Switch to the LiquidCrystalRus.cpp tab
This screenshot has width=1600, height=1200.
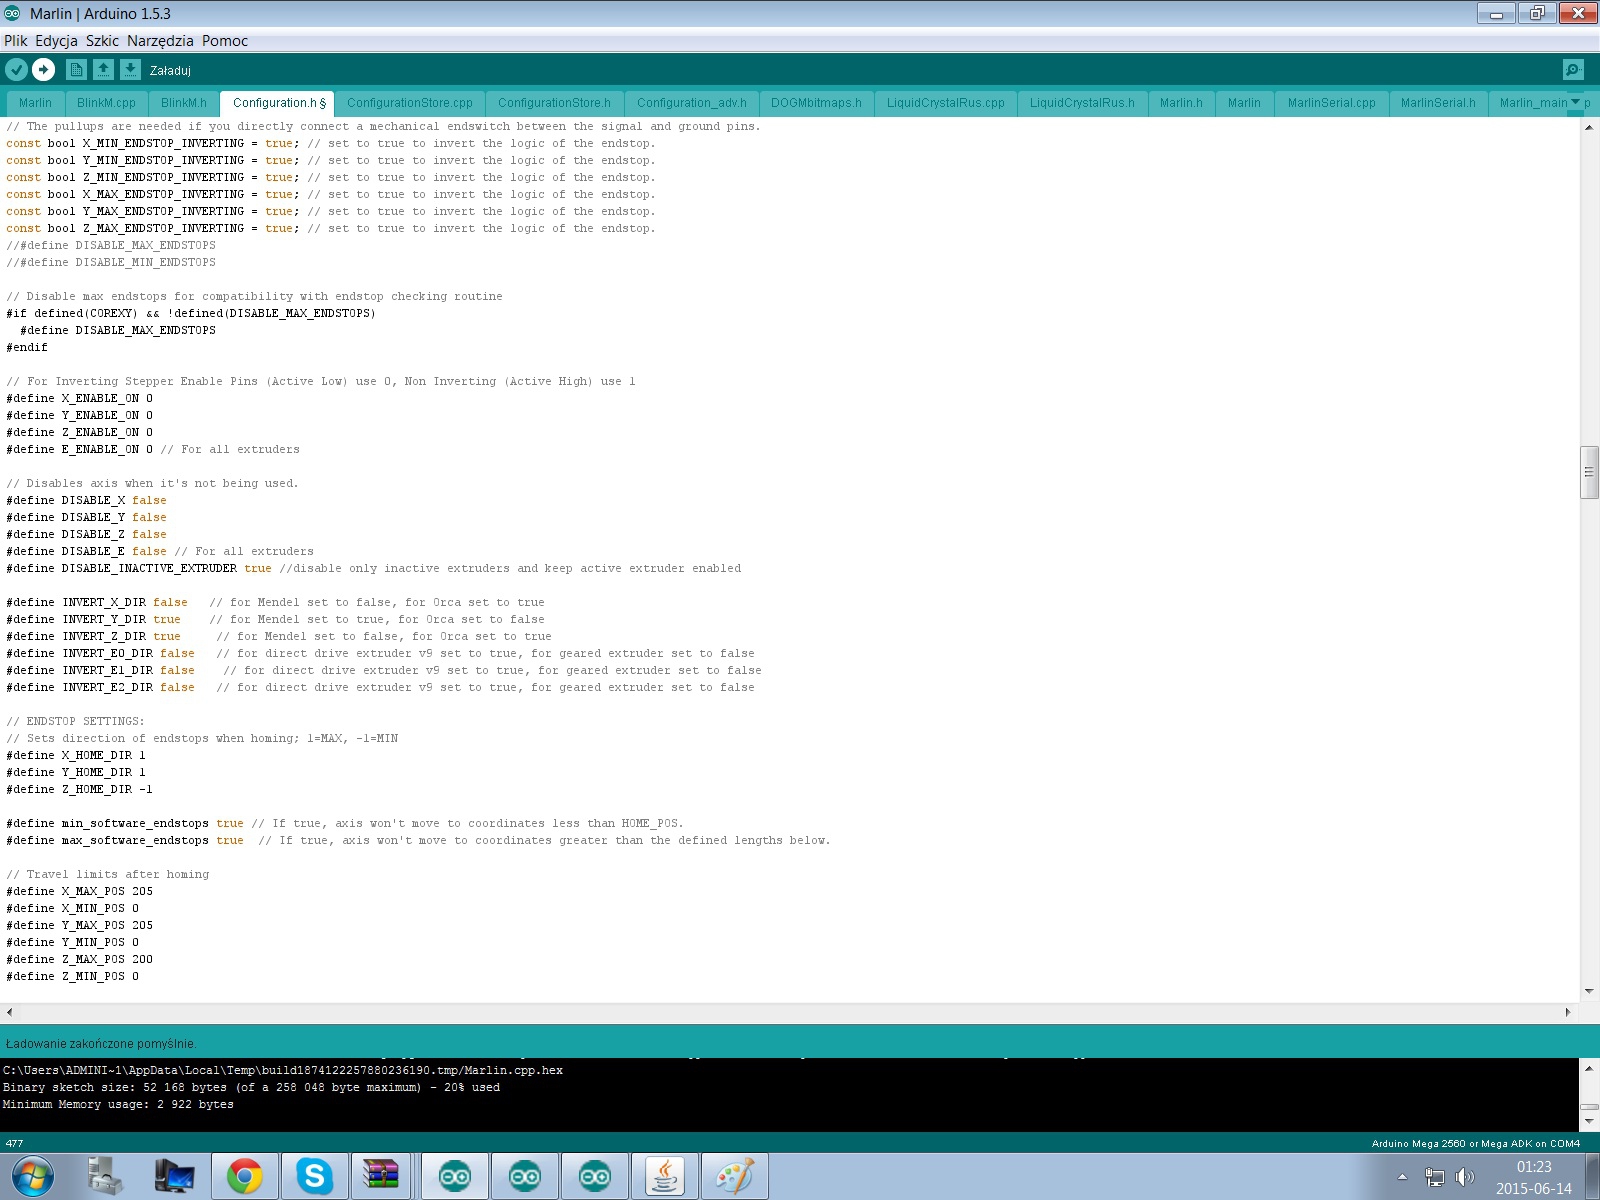[946, 103]
